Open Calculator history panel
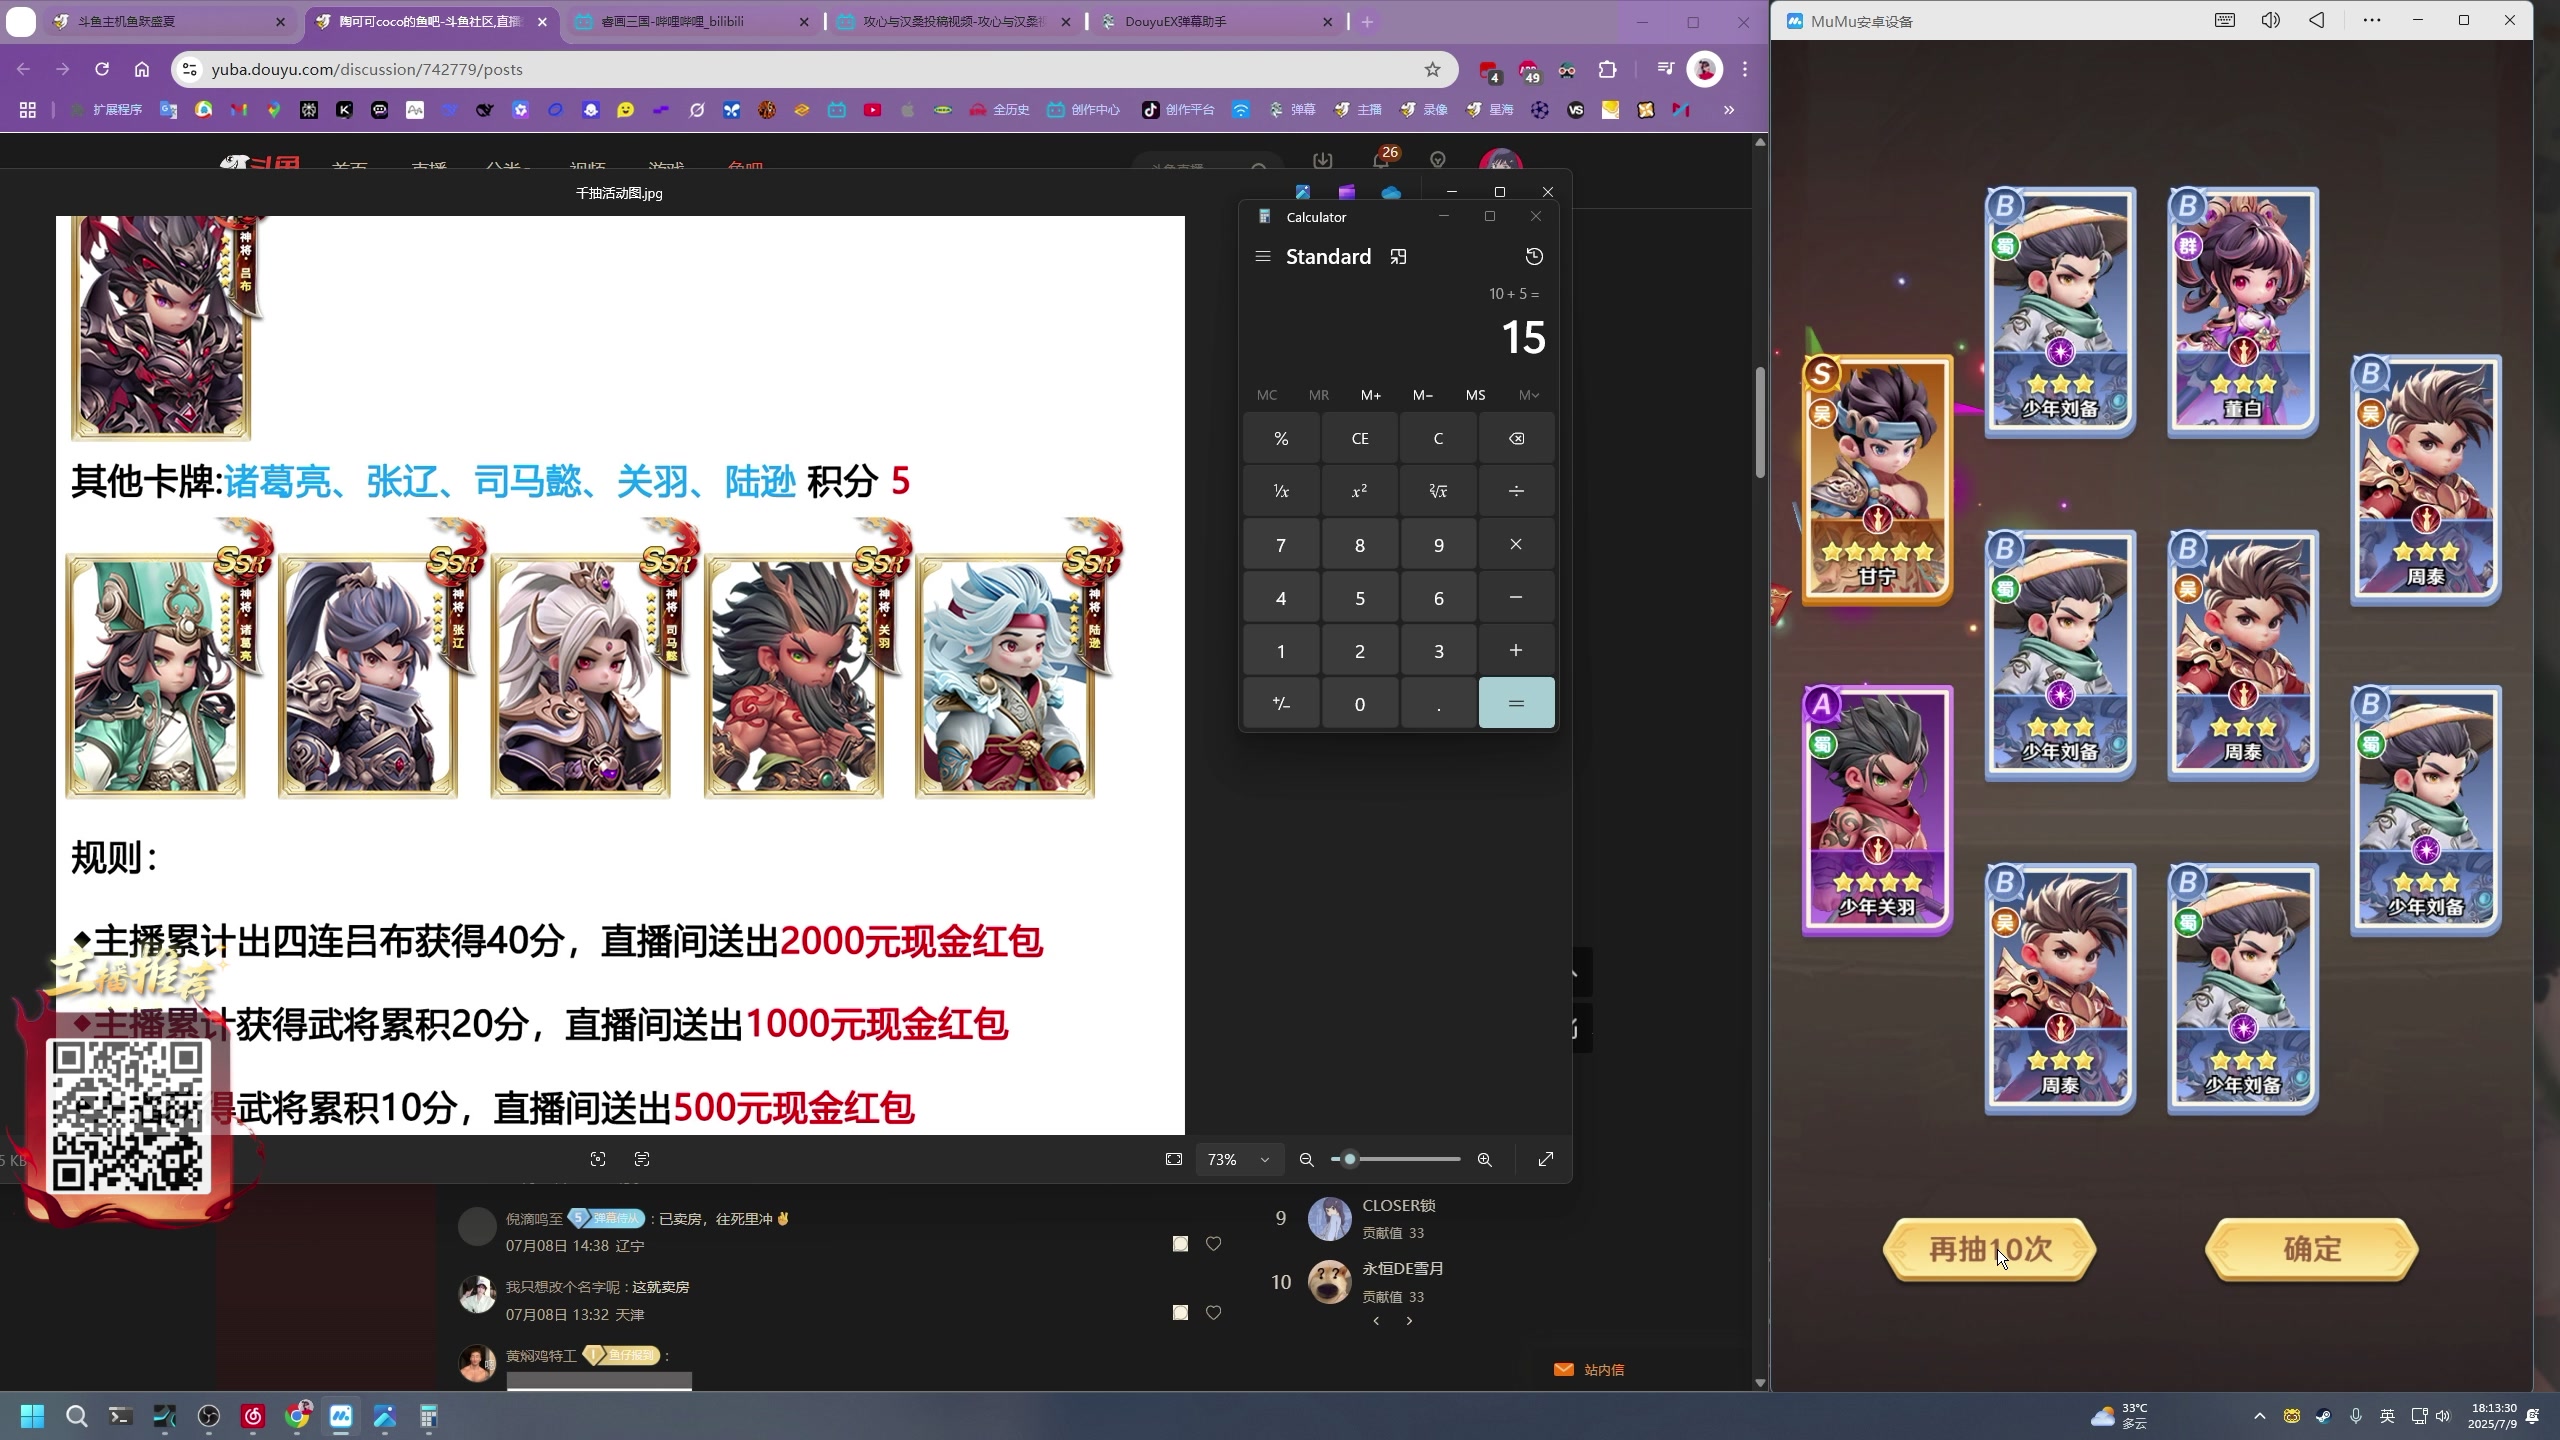Screen dimensions: 2560x1440 coord(1534,257)
